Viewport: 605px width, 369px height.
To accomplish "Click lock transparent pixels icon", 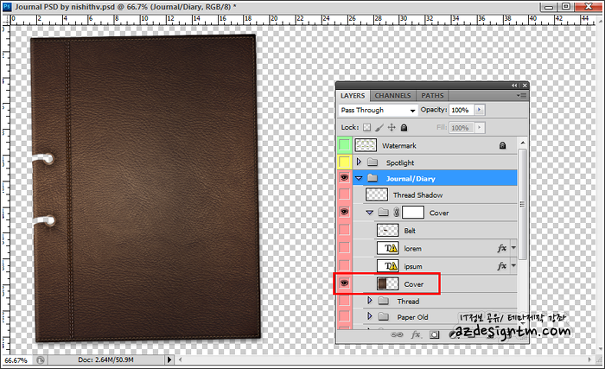I will [x=367, y=127].
